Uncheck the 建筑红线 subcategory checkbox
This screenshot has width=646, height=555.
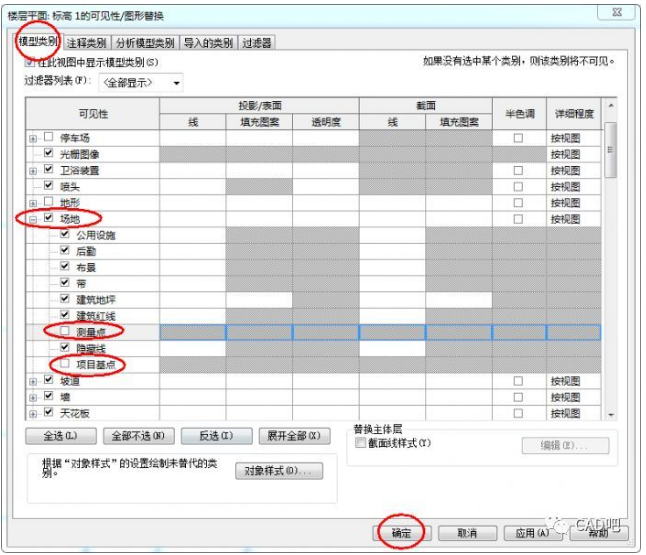65,315
